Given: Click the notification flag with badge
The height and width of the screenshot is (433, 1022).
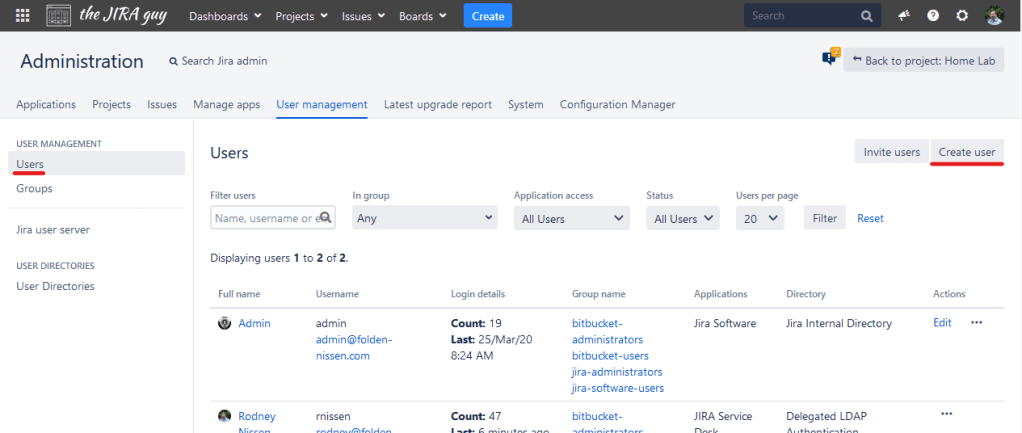Looking at the screenshot, I should tap(829, 59).
